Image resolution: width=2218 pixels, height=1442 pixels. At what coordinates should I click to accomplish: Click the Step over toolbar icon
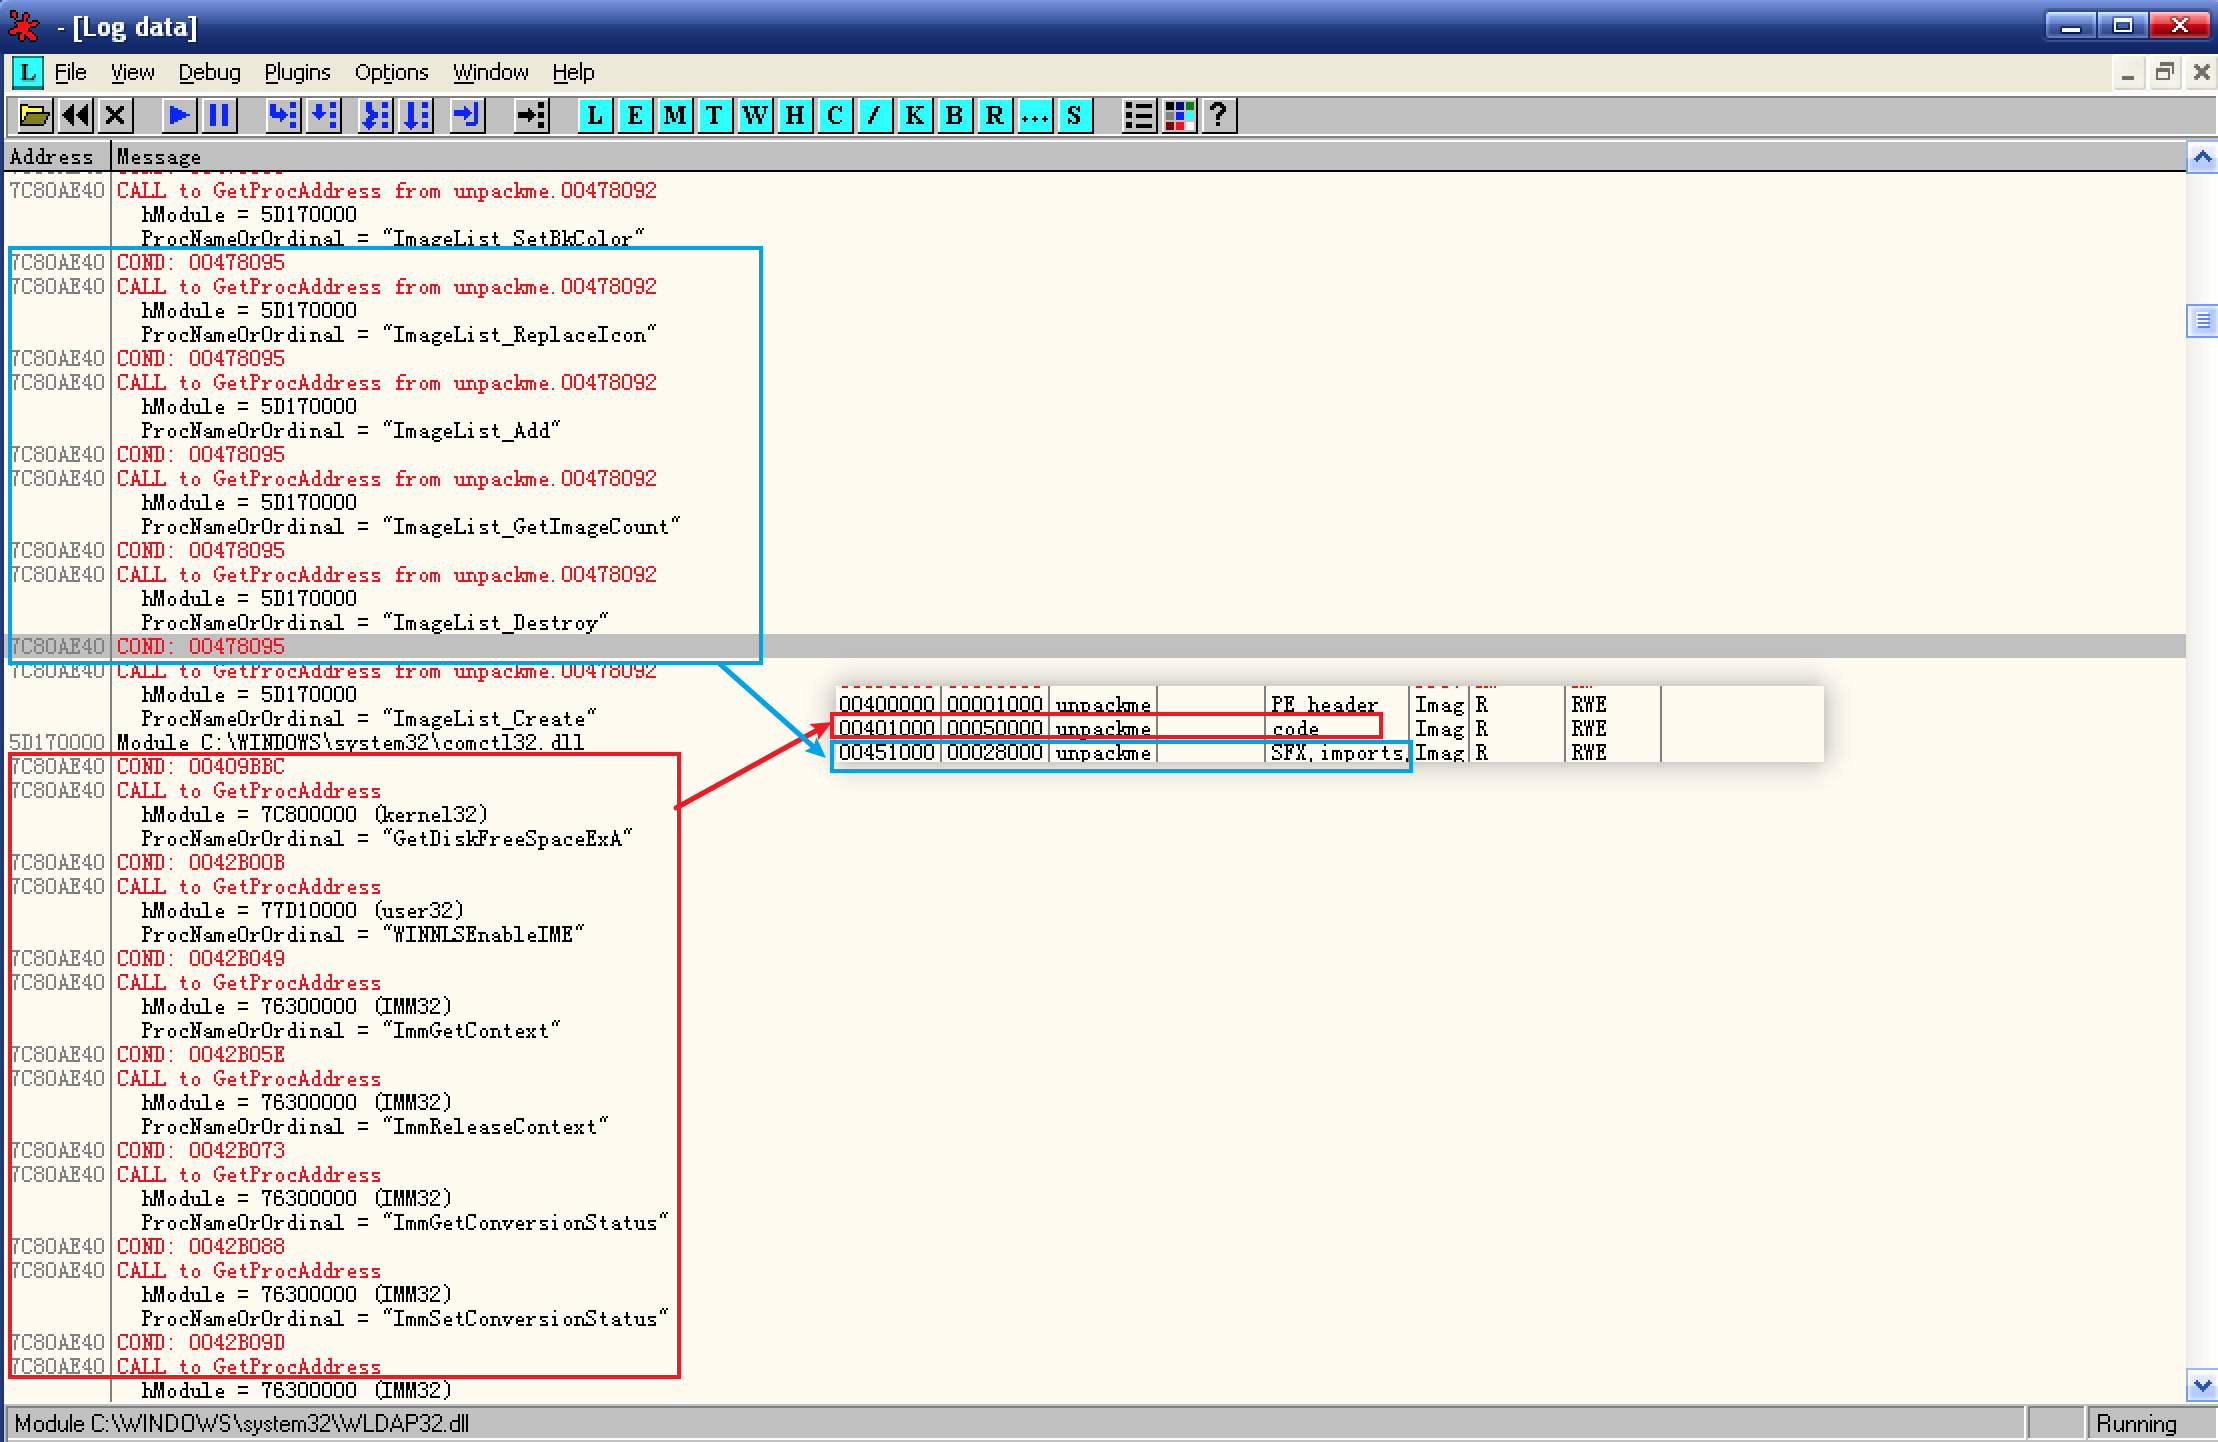[324, 116]
